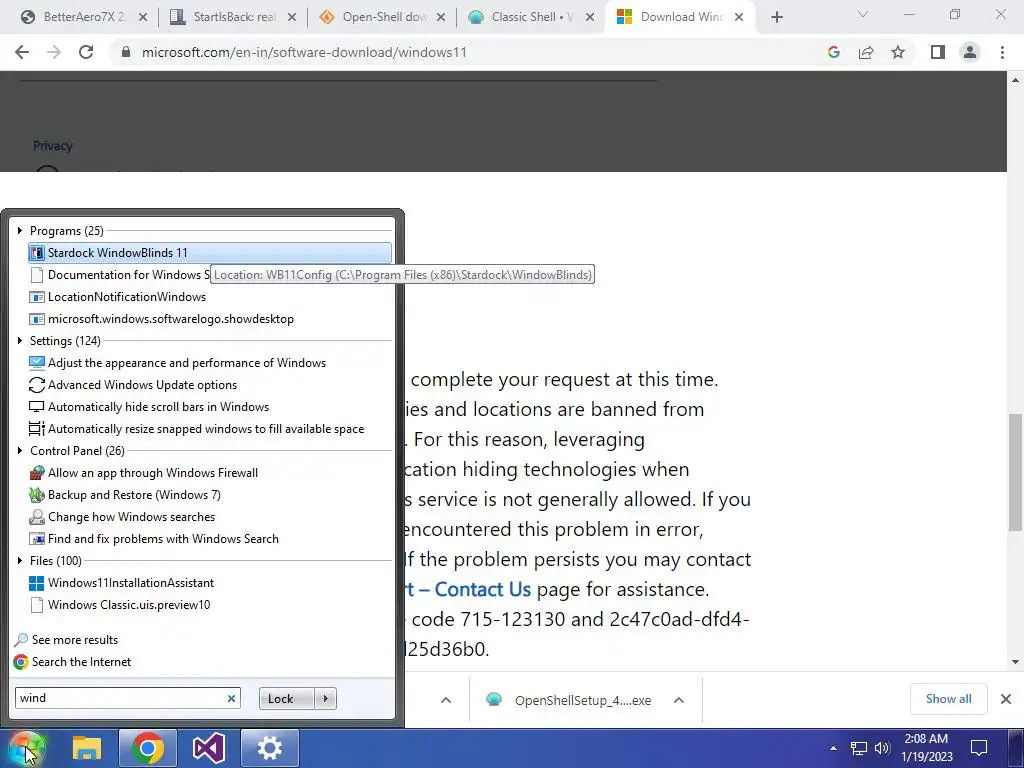Select the Download Windows tab
Image resolution: width=1024 pixels, height=768 pixels.
pyautogui.click(x=679, y=17)
